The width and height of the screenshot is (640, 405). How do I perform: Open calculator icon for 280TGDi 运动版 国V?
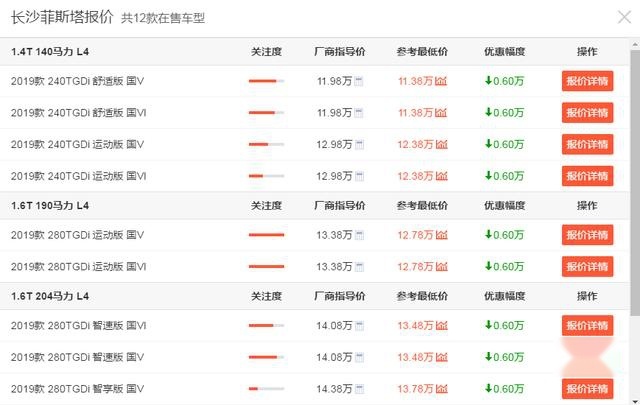pos(359,235)
